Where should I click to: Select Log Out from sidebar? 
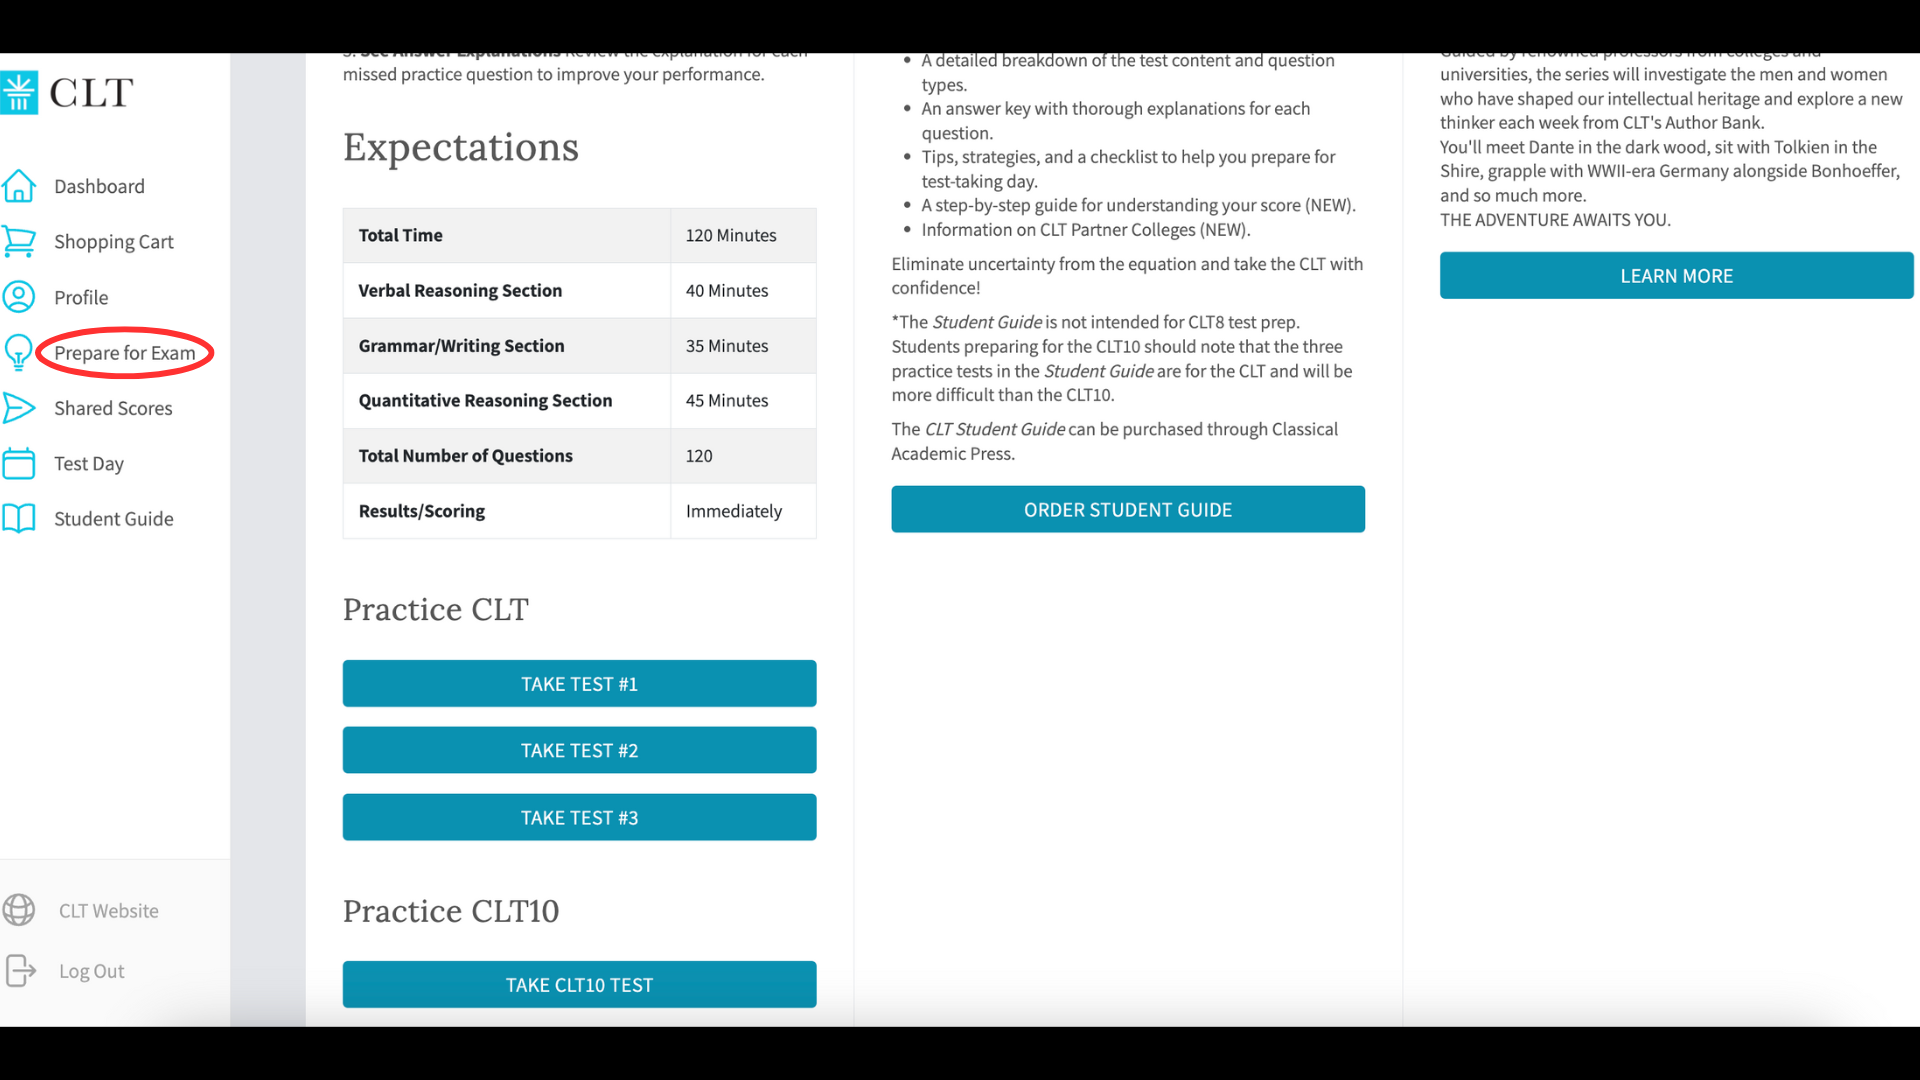pyautogui.click(x=91, y=971)
